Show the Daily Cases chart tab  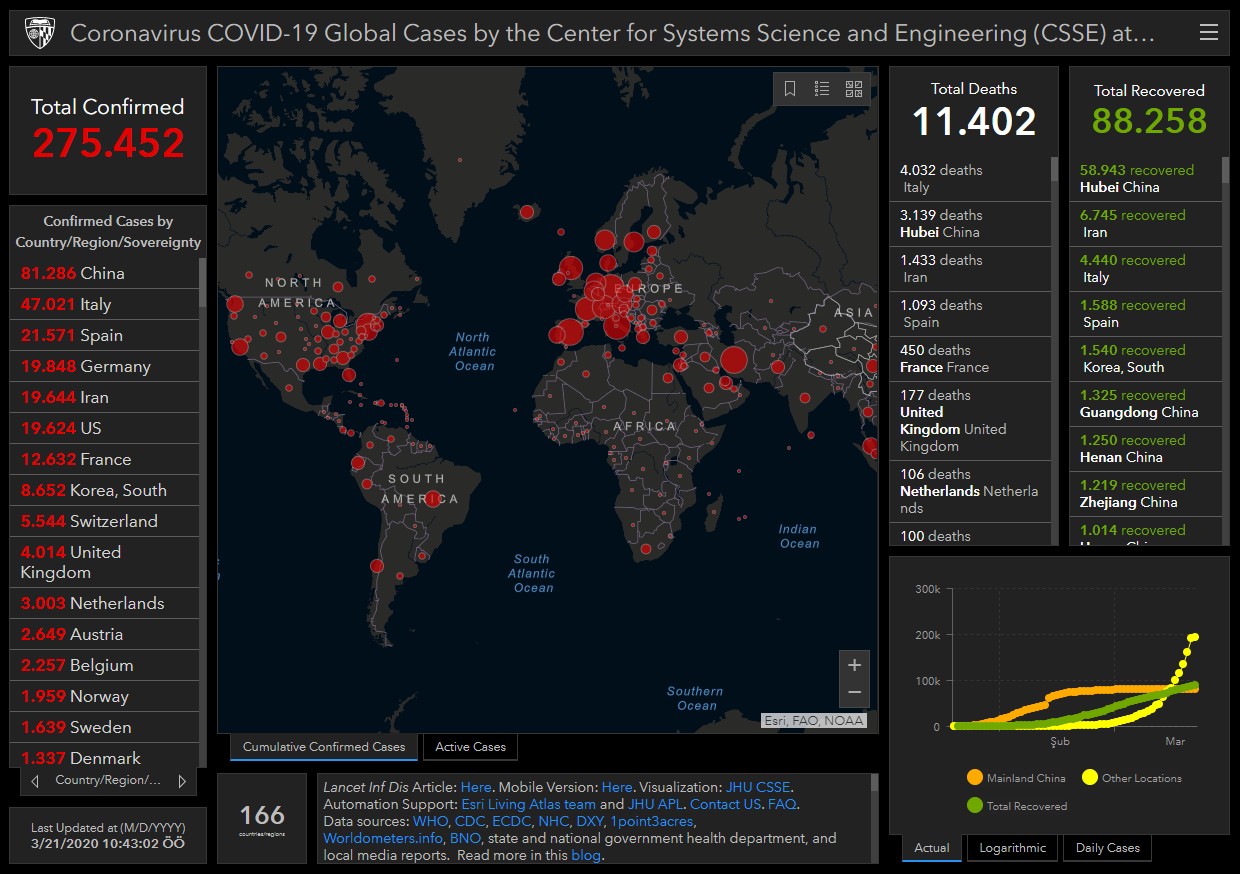1107,848
